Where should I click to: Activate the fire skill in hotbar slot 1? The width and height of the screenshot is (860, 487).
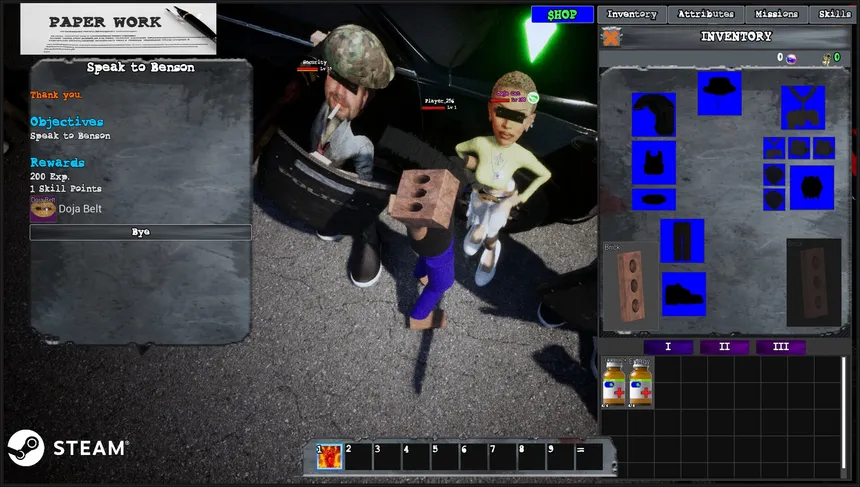[x=330, y=457]
